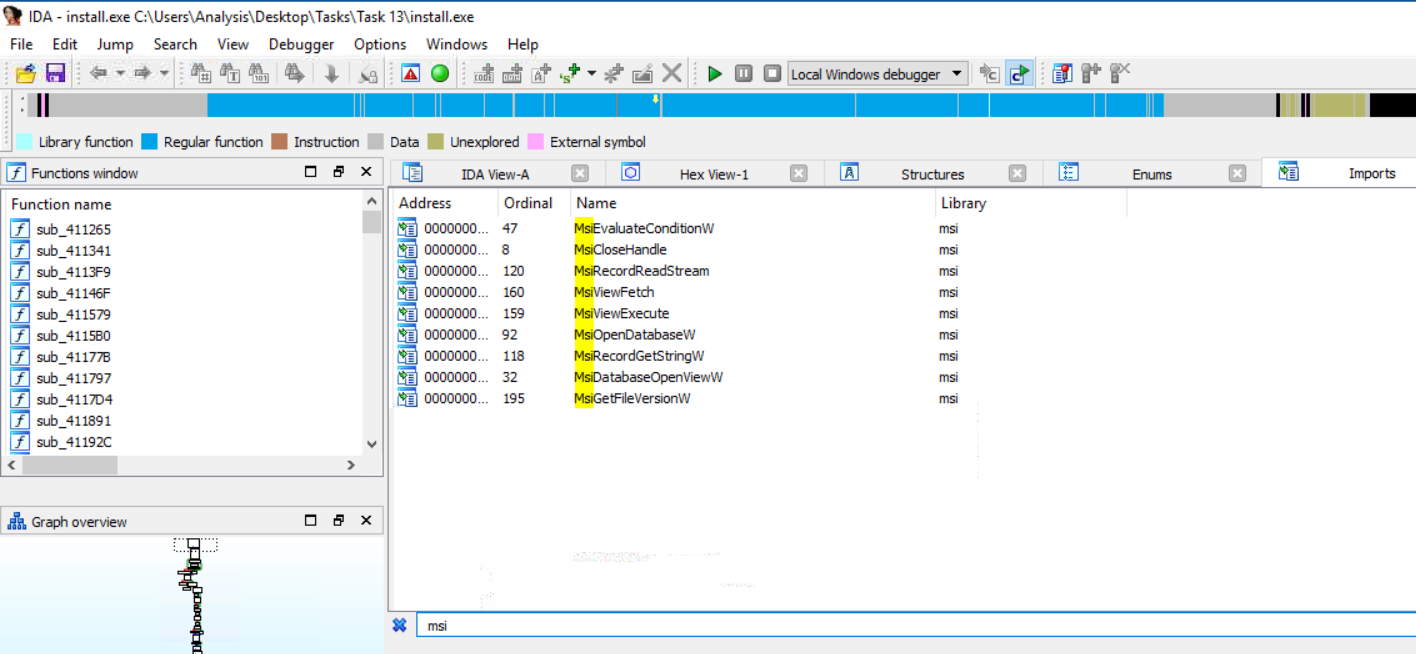Open the Debugger menu
1416x654 pixels.
coord(301,44)
